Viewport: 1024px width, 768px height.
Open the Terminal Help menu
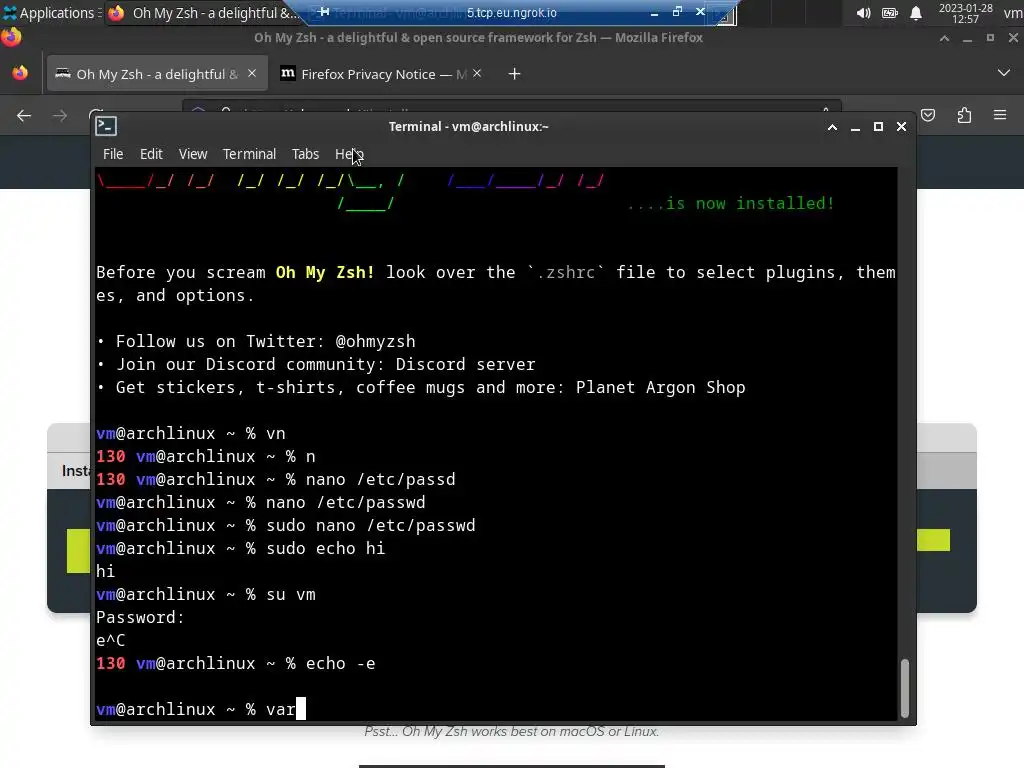click(x=349, y=154)
